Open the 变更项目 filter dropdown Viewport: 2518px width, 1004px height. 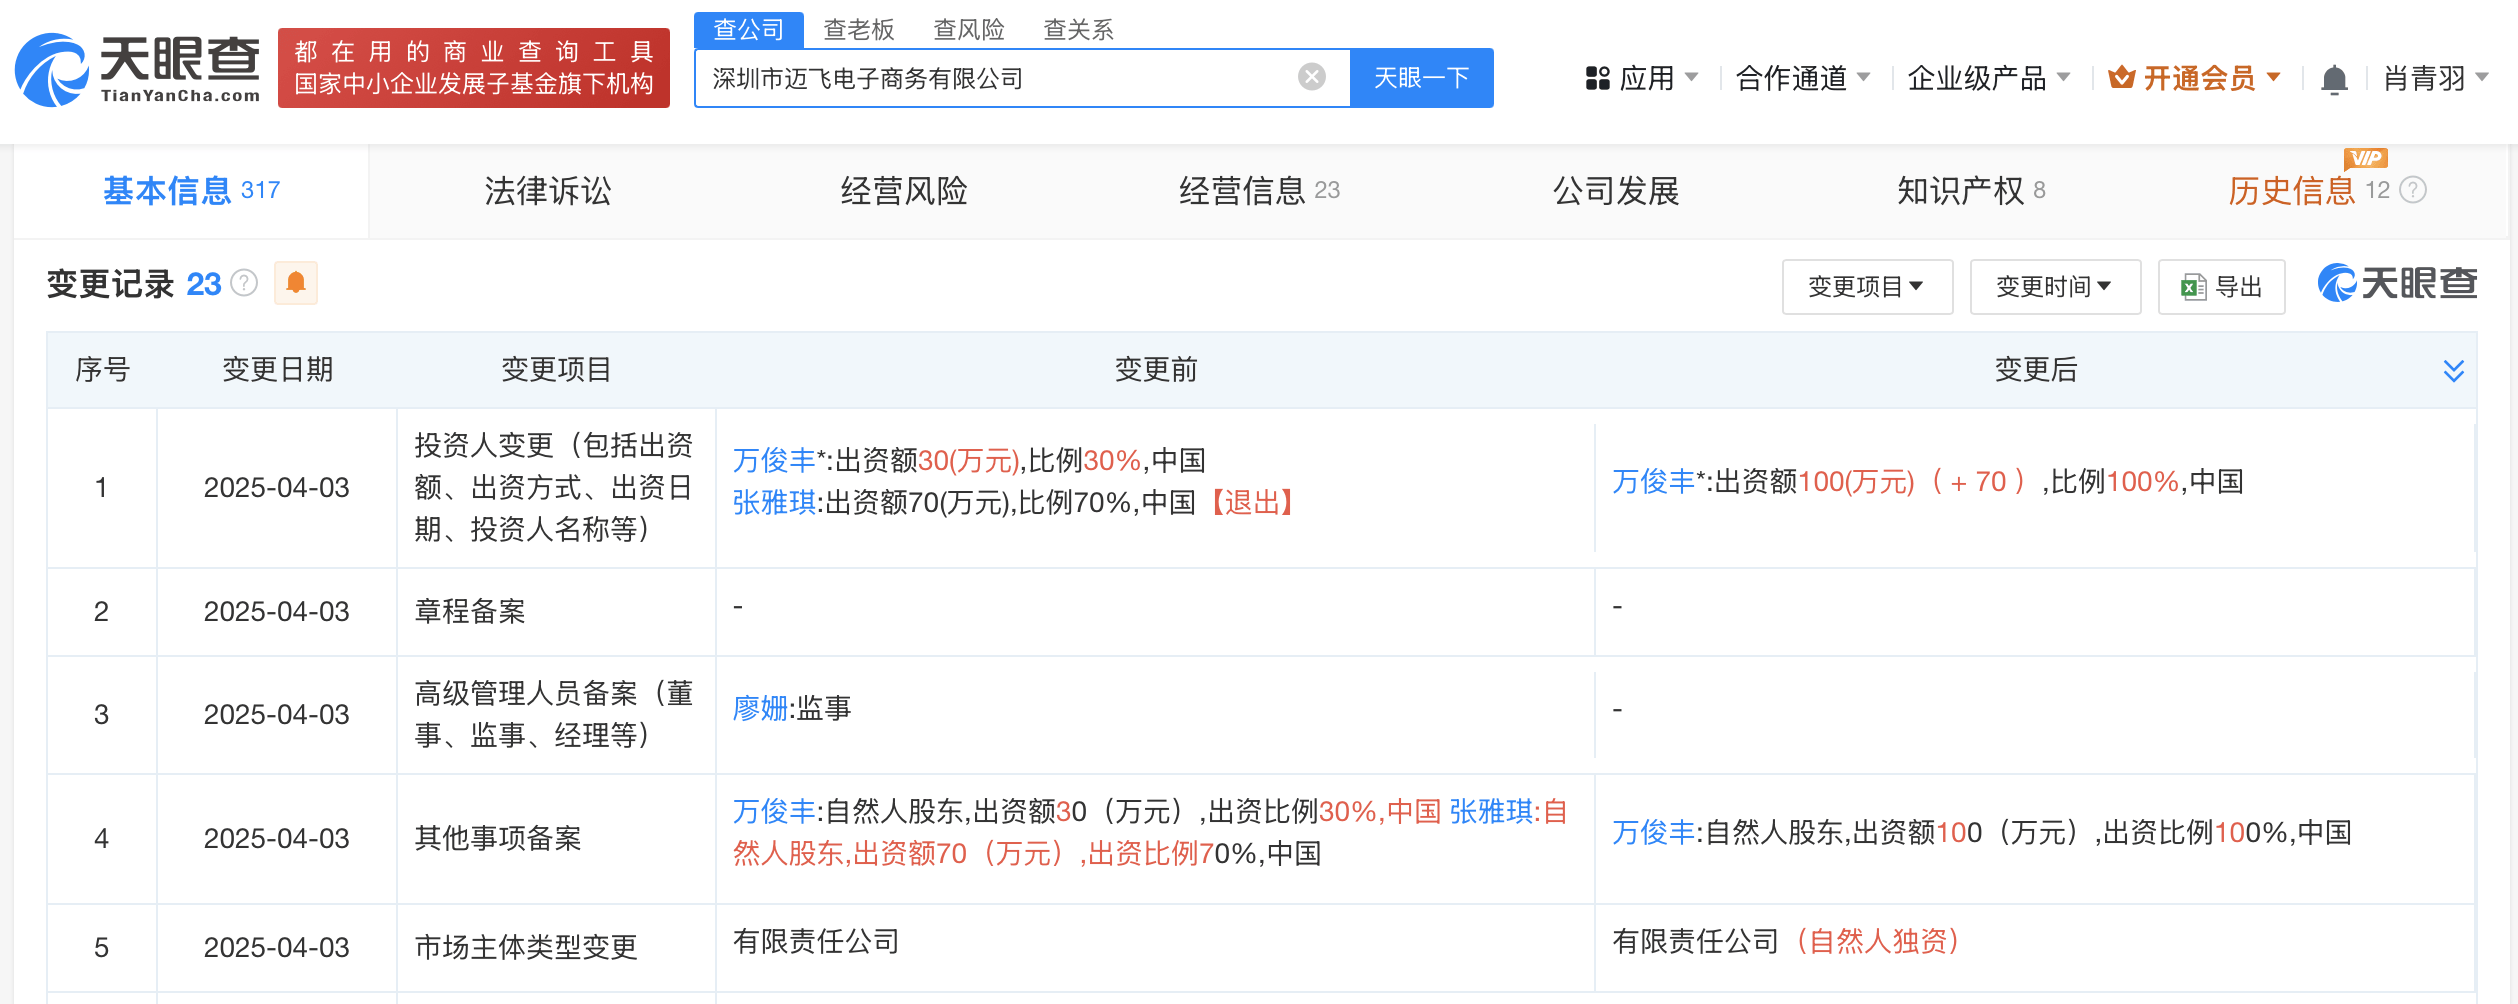[1866, 287]
